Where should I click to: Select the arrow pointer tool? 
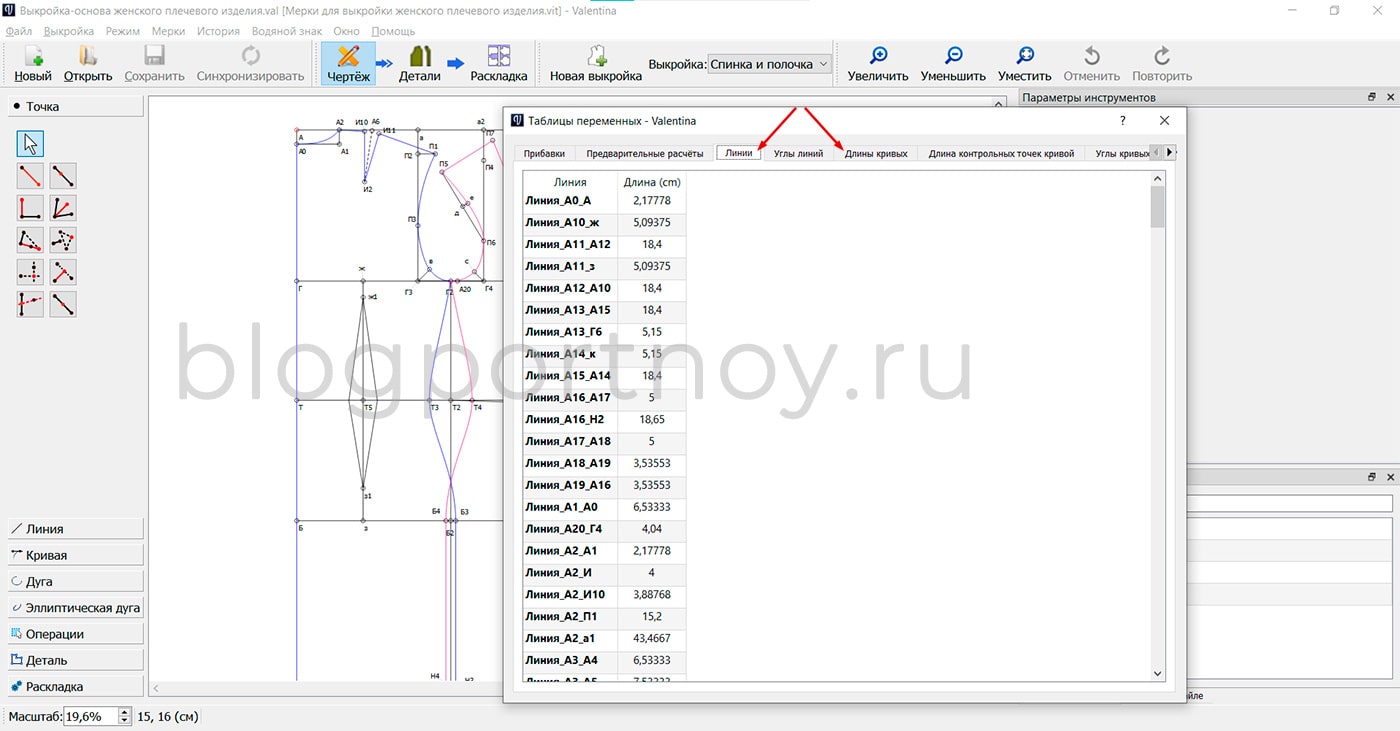click(30, 143)
